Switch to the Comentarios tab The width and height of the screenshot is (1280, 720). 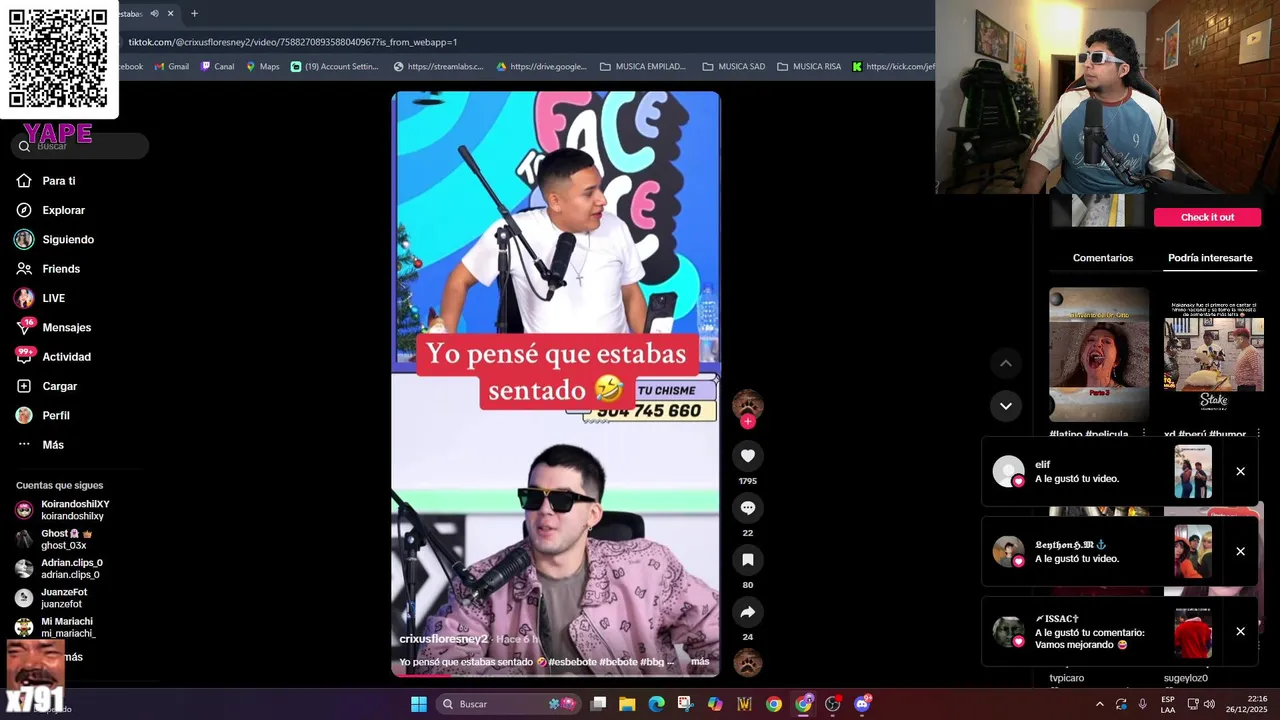tap(1103, 258)
